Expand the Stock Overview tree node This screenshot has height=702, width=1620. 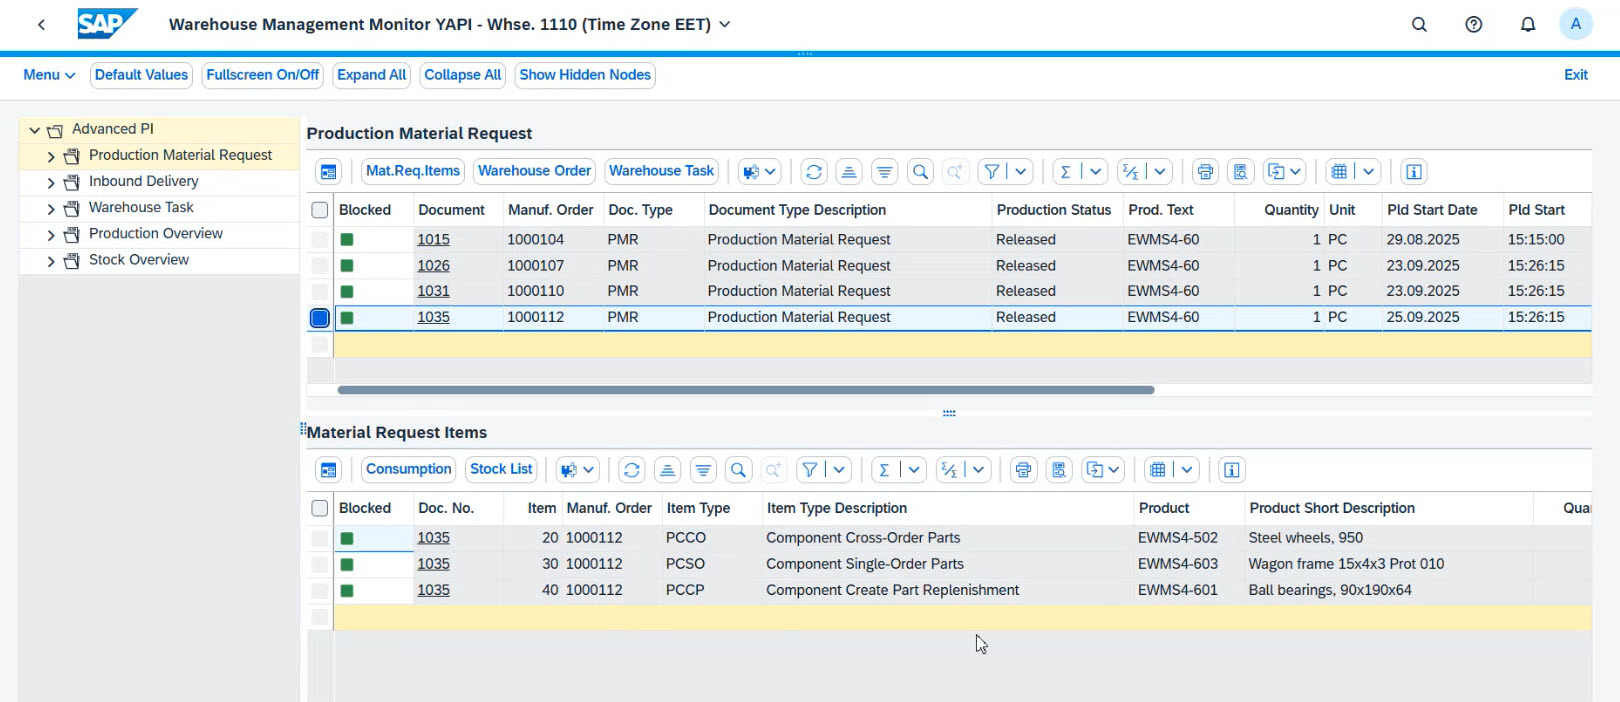[x=51, y=261]
